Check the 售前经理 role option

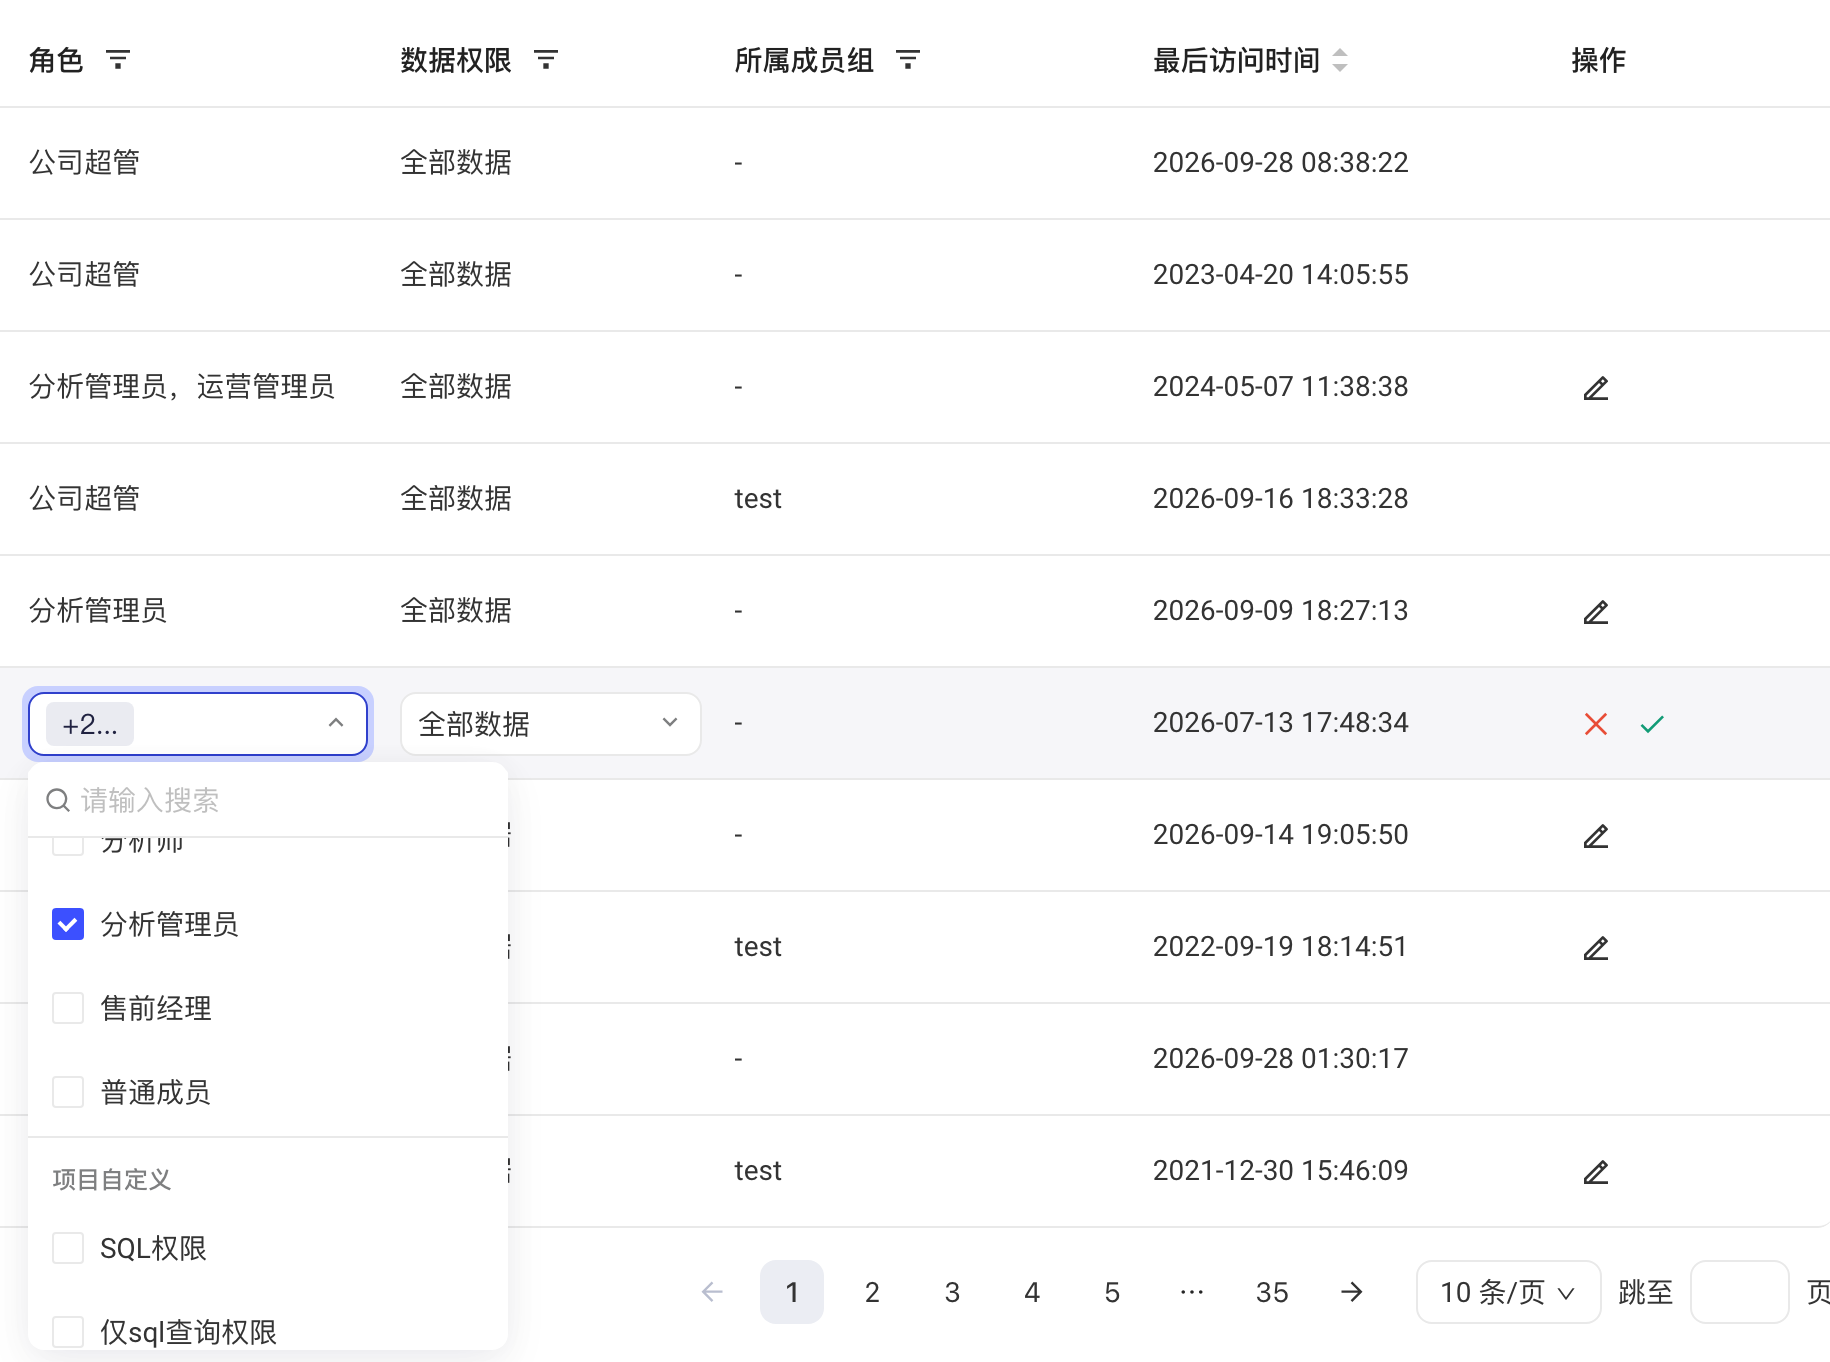point(68,1008)
